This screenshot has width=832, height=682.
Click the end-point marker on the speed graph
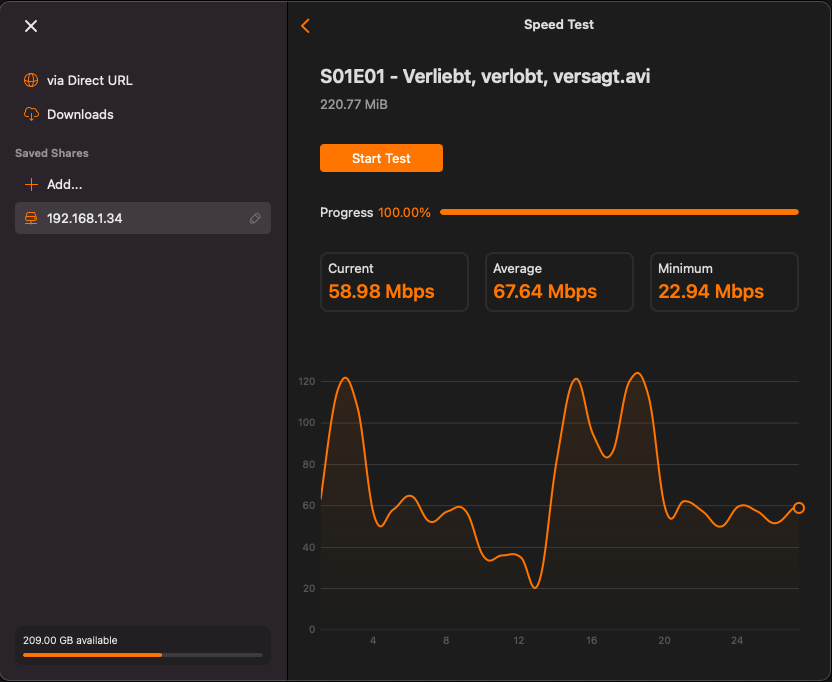[x=798, y=508]
